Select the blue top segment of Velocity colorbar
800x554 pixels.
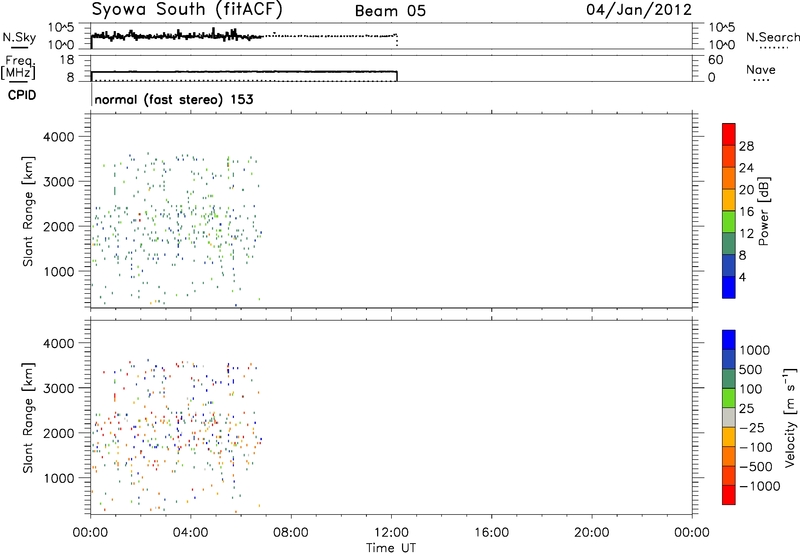[x=729, y=340]
